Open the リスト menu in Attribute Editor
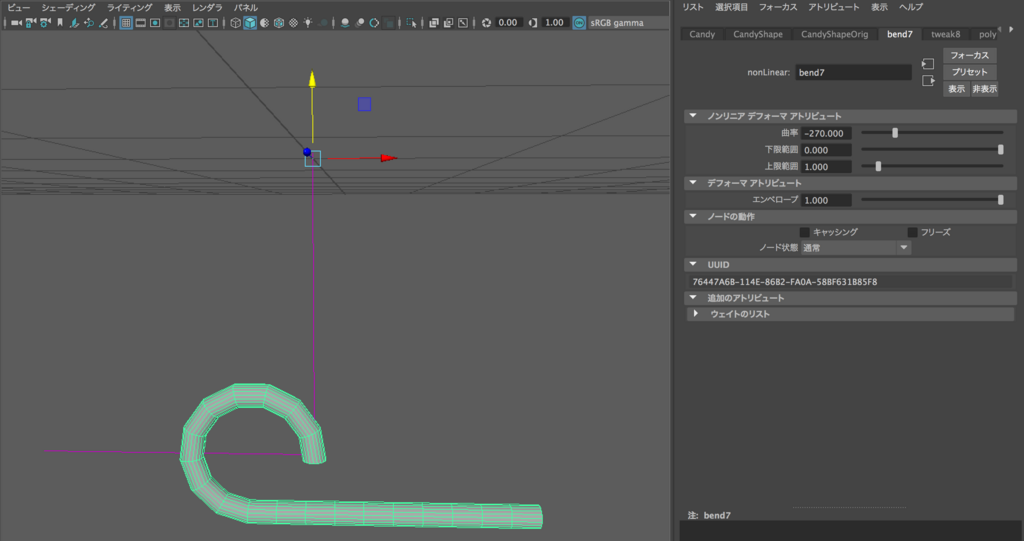The height and width of the screenshot is (541, 1024). pos(693,7)
